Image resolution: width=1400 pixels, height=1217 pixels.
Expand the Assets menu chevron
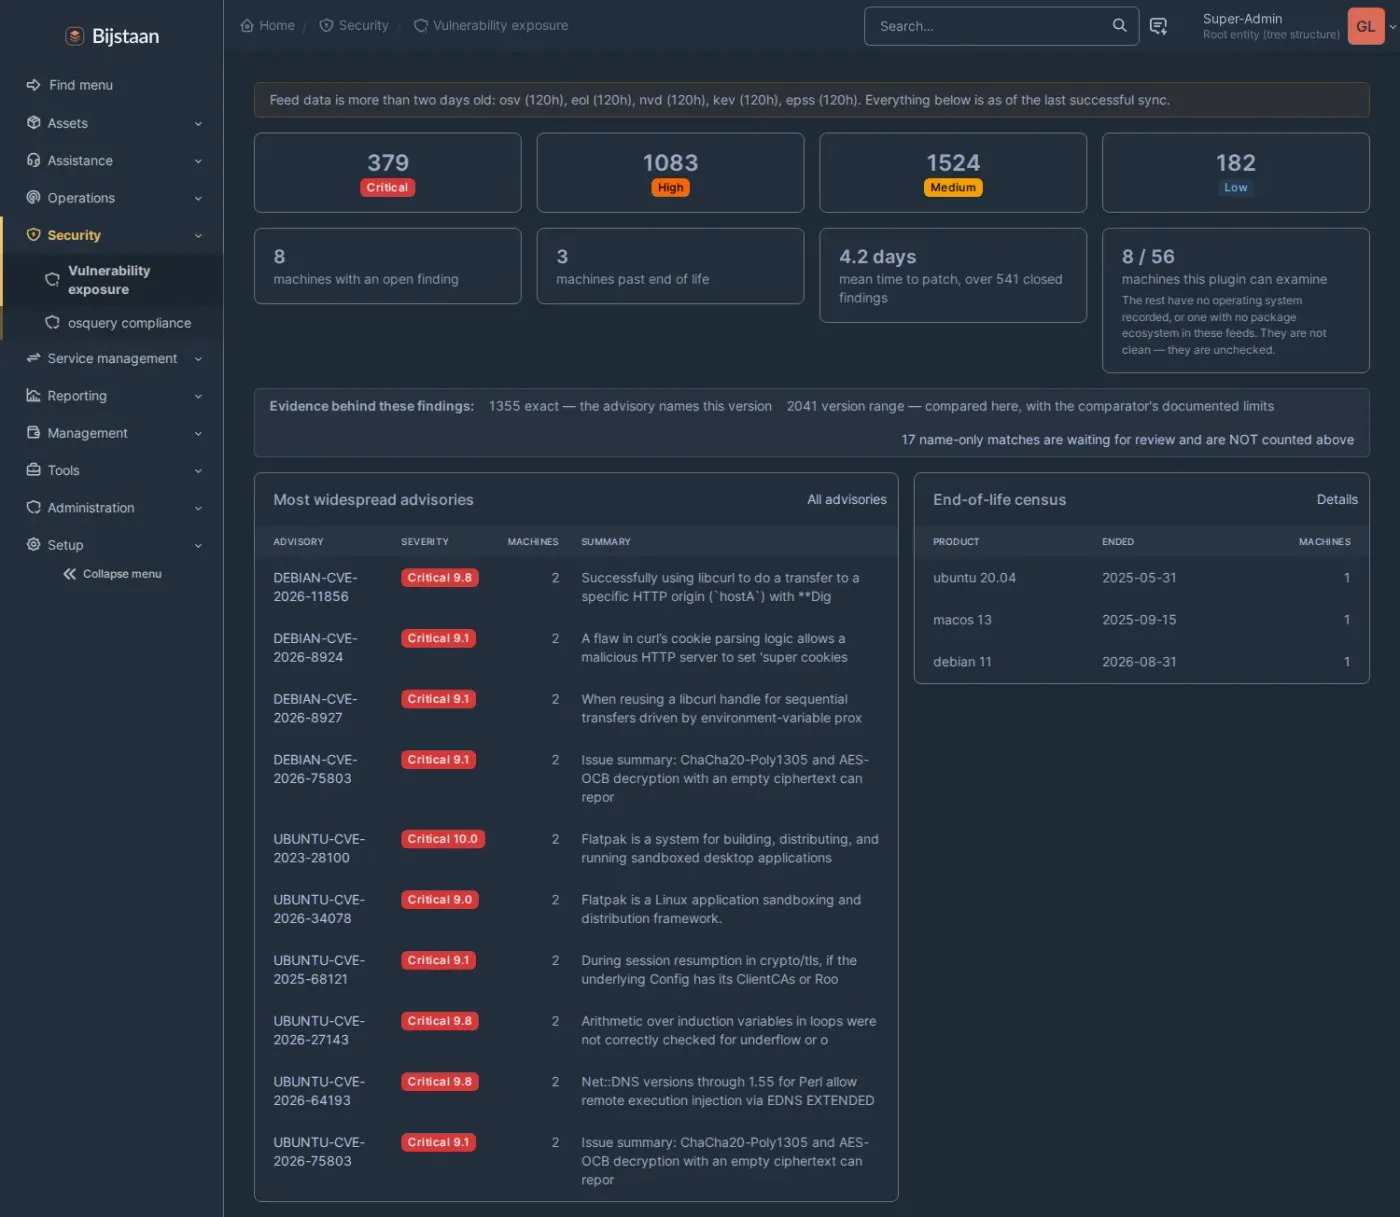(198, 124)
